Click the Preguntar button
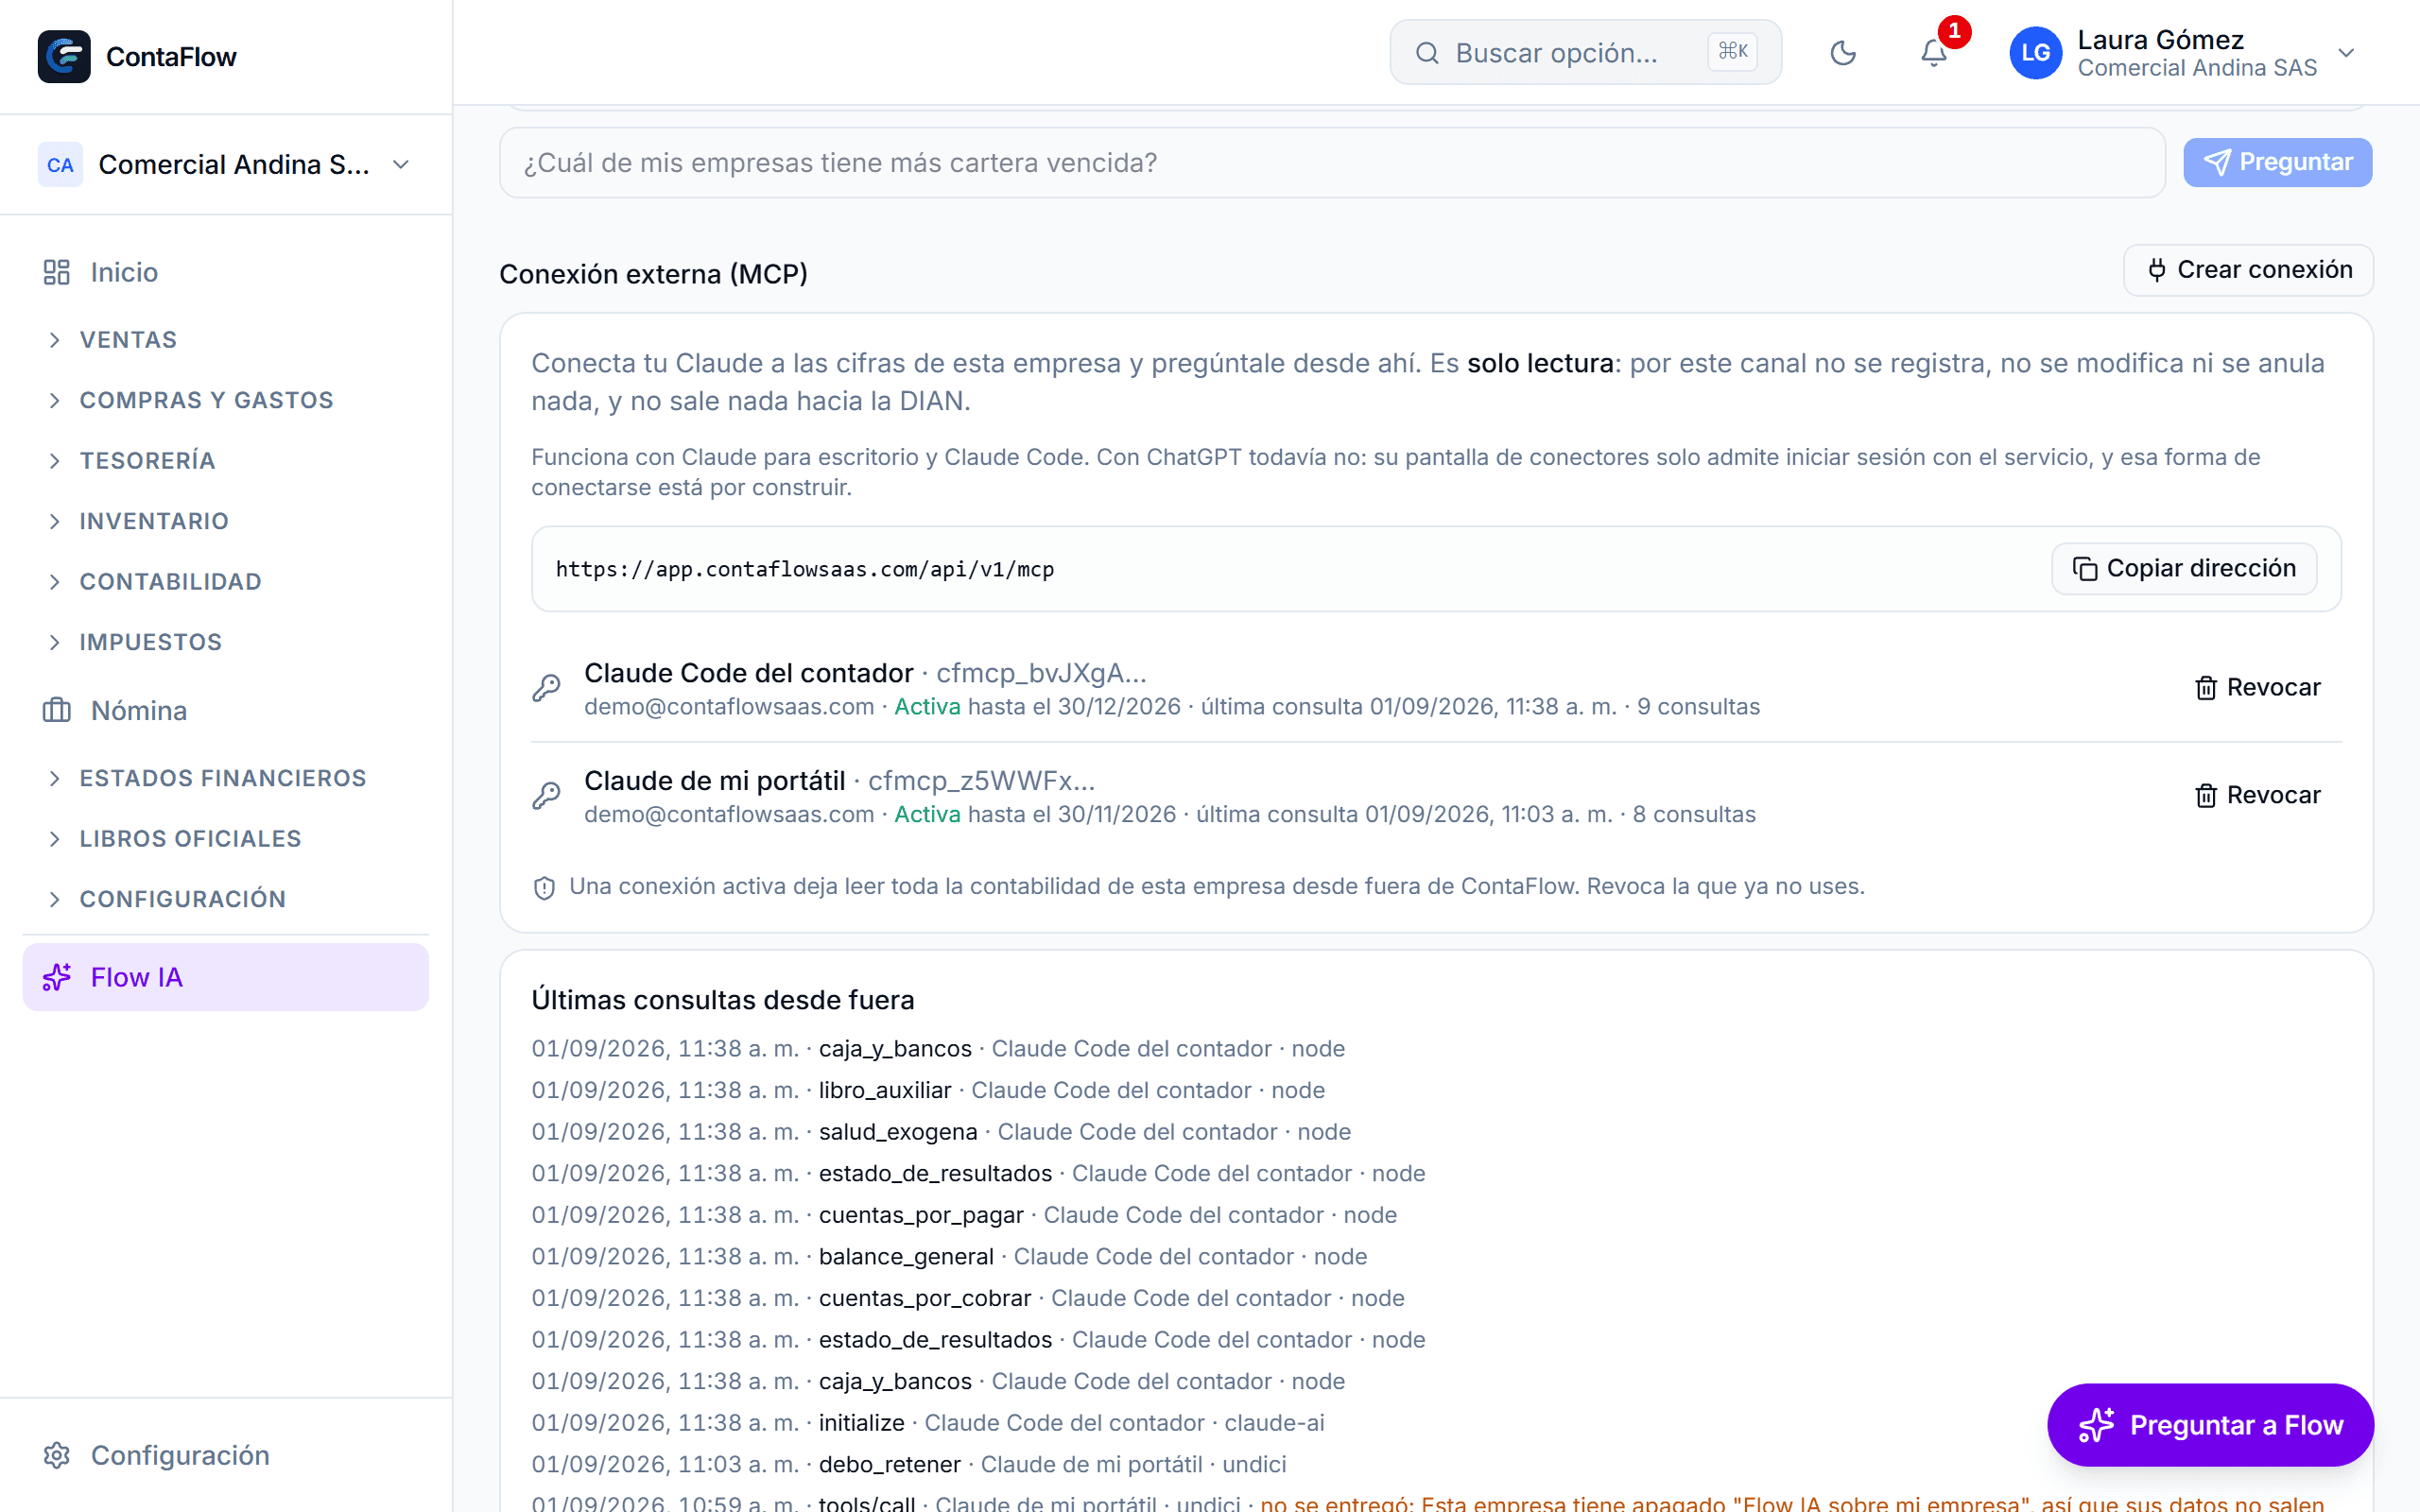The image size is (2420, 1512). click(2278, 162)
